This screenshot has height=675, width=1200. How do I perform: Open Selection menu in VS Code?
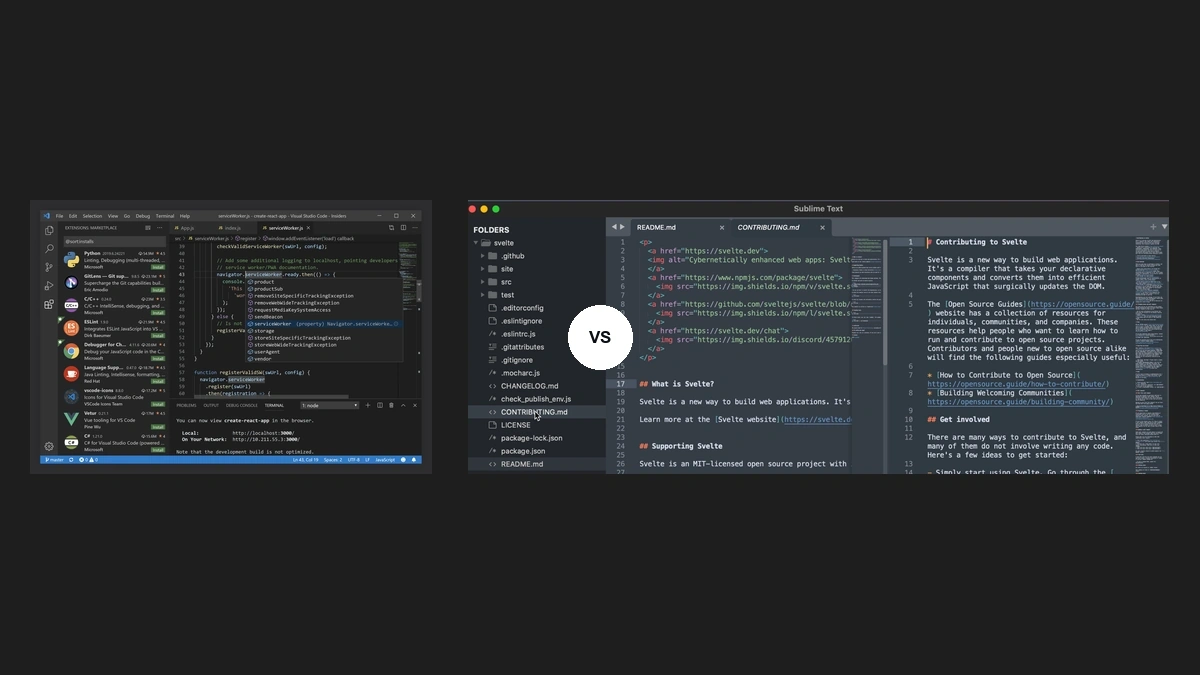[x=92, y=216]
